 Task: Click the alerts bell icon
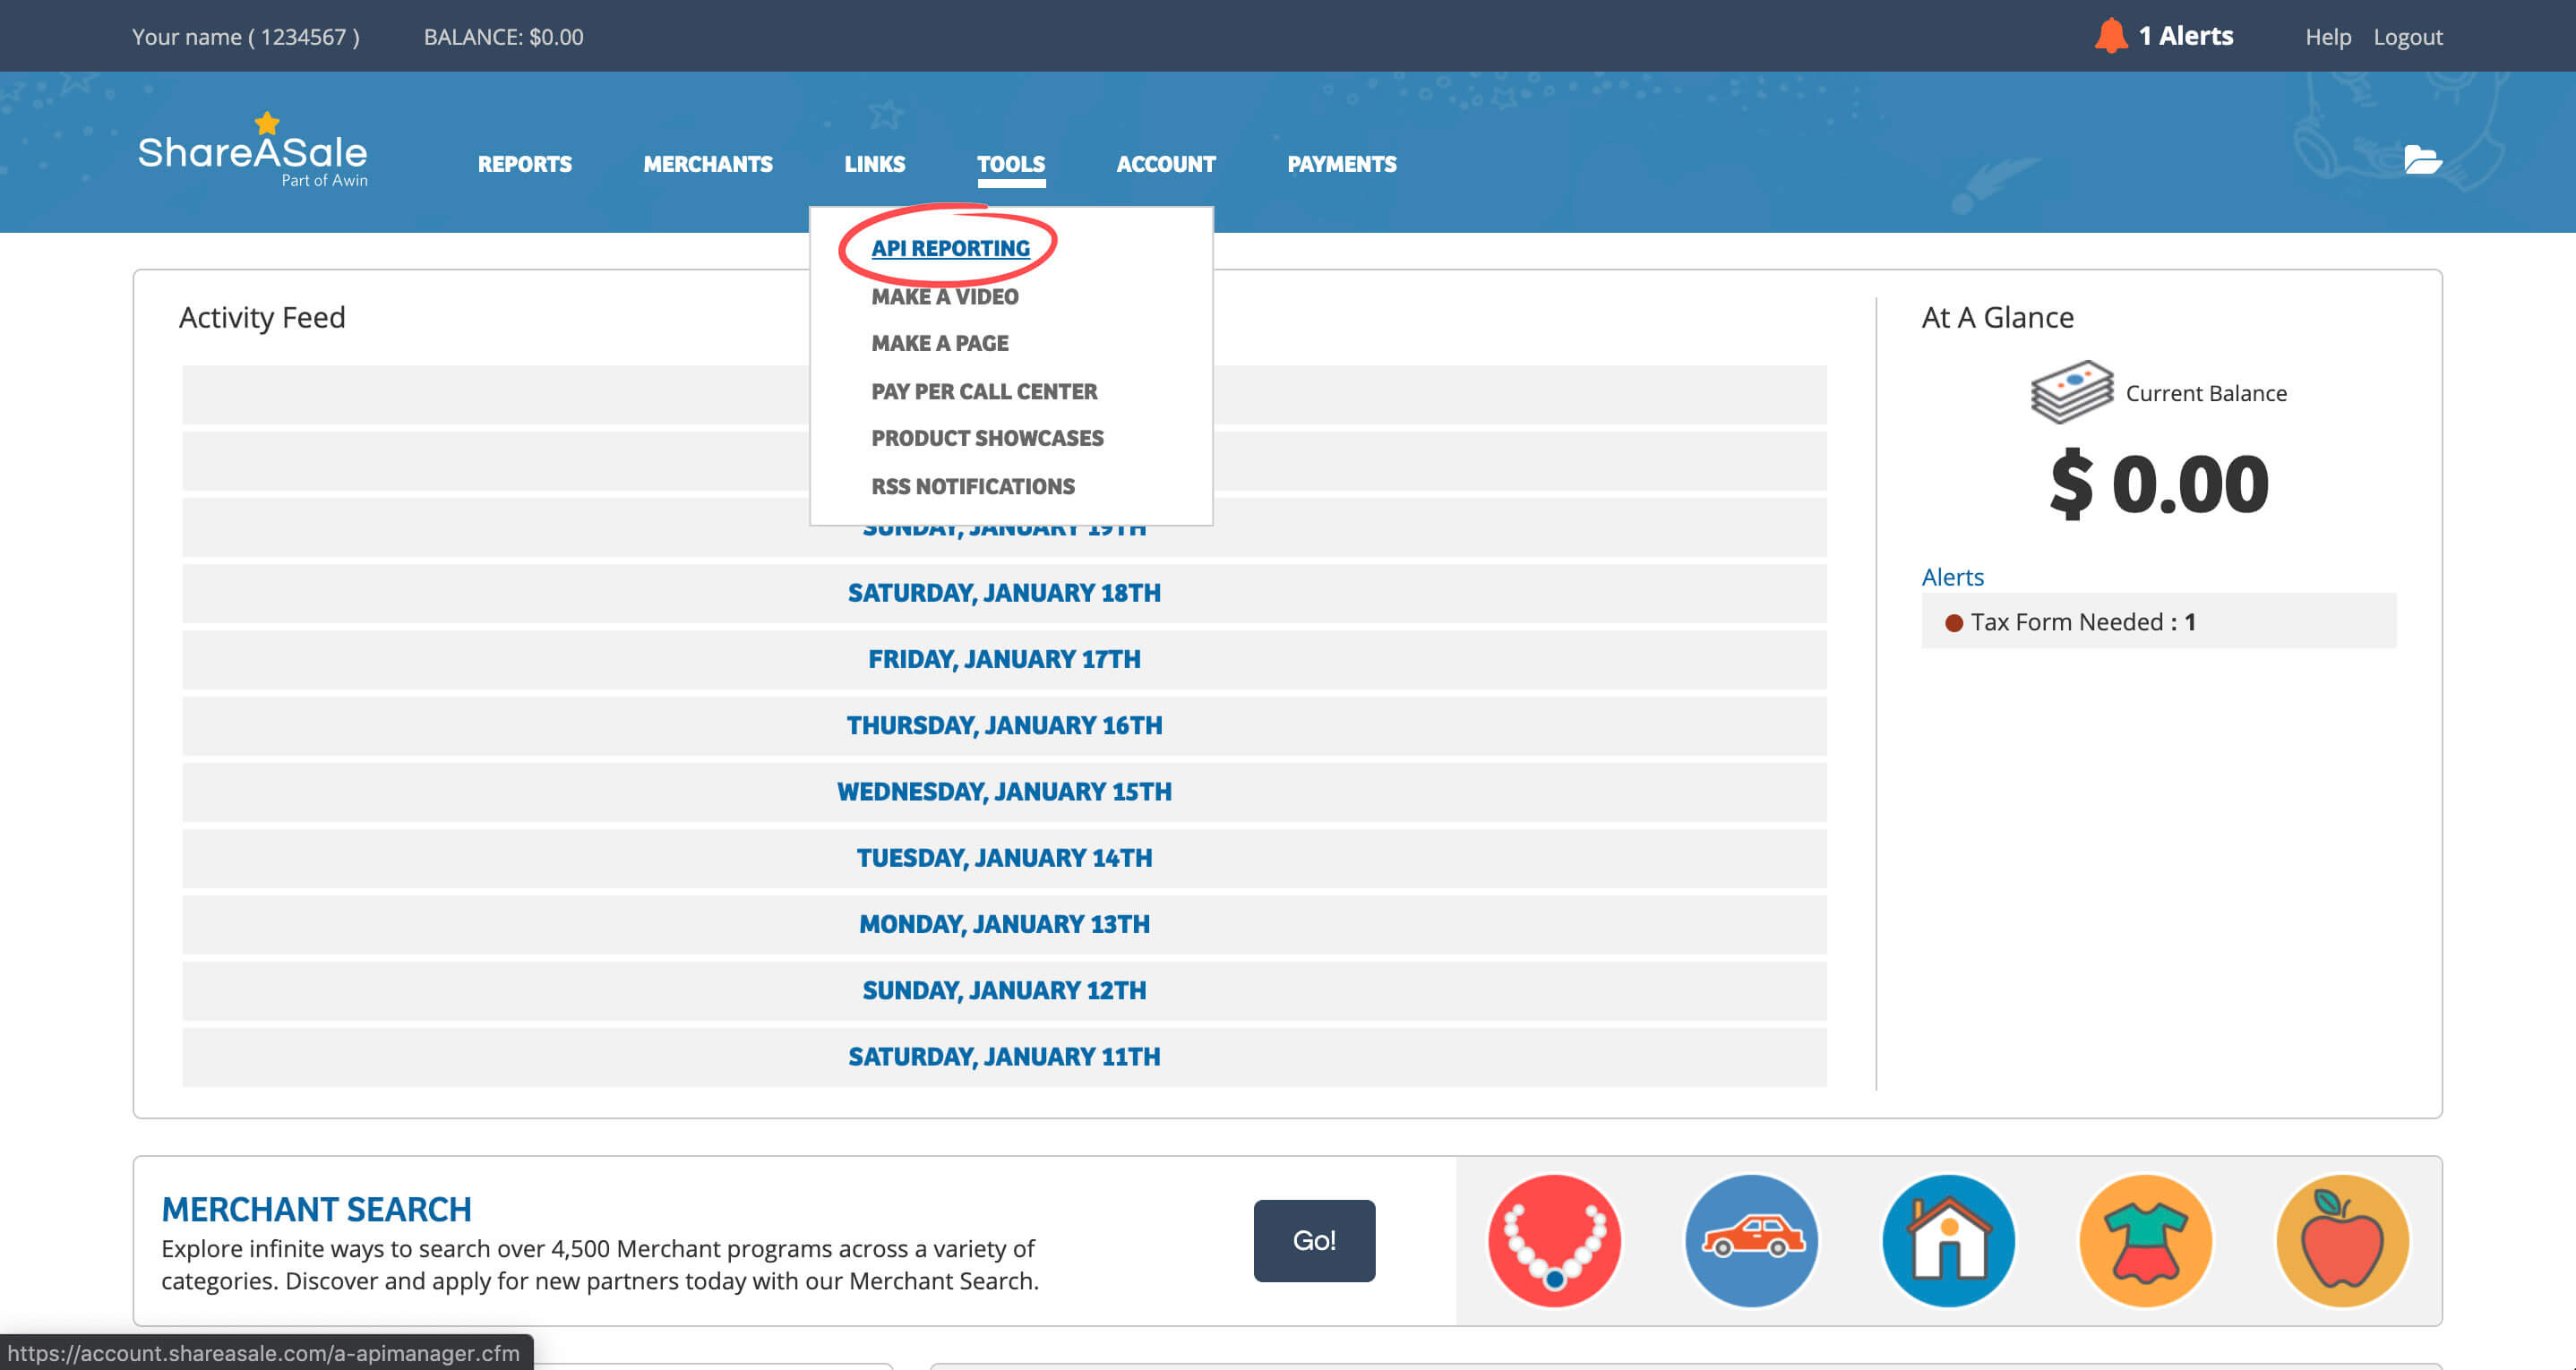(2110, 36)
